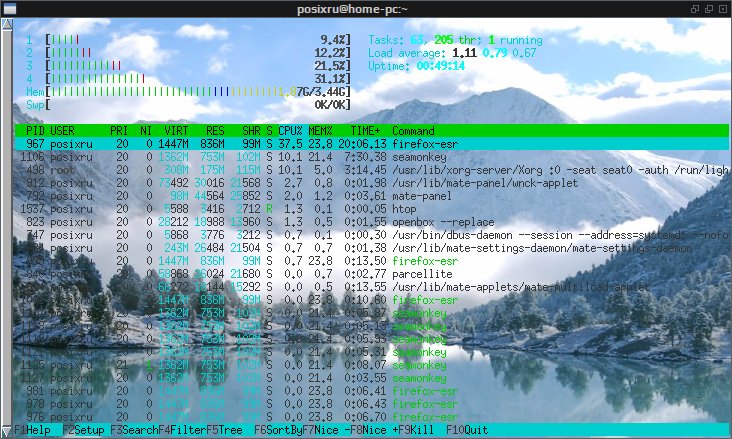732x439 pixels.
Task: Sort by the PRI column header
Action: click(119, 131)
